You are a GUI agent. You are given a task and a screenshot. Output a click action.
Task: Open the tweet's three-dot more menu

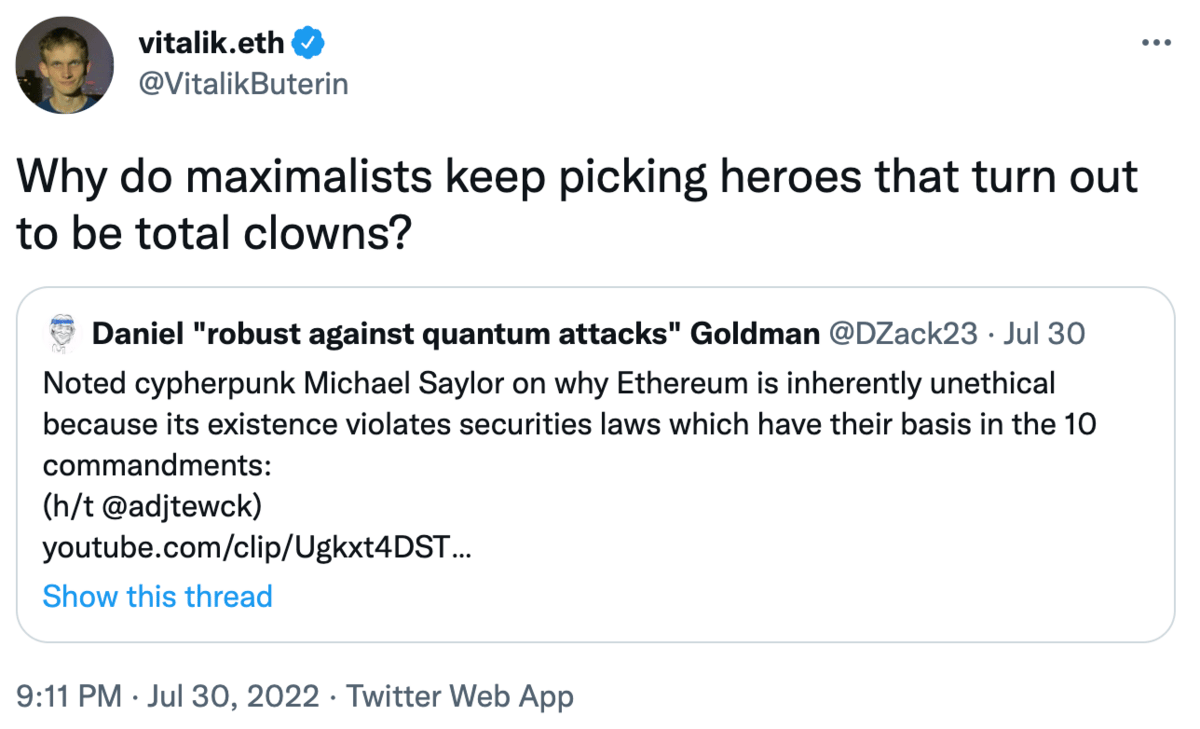point(1155,42)
